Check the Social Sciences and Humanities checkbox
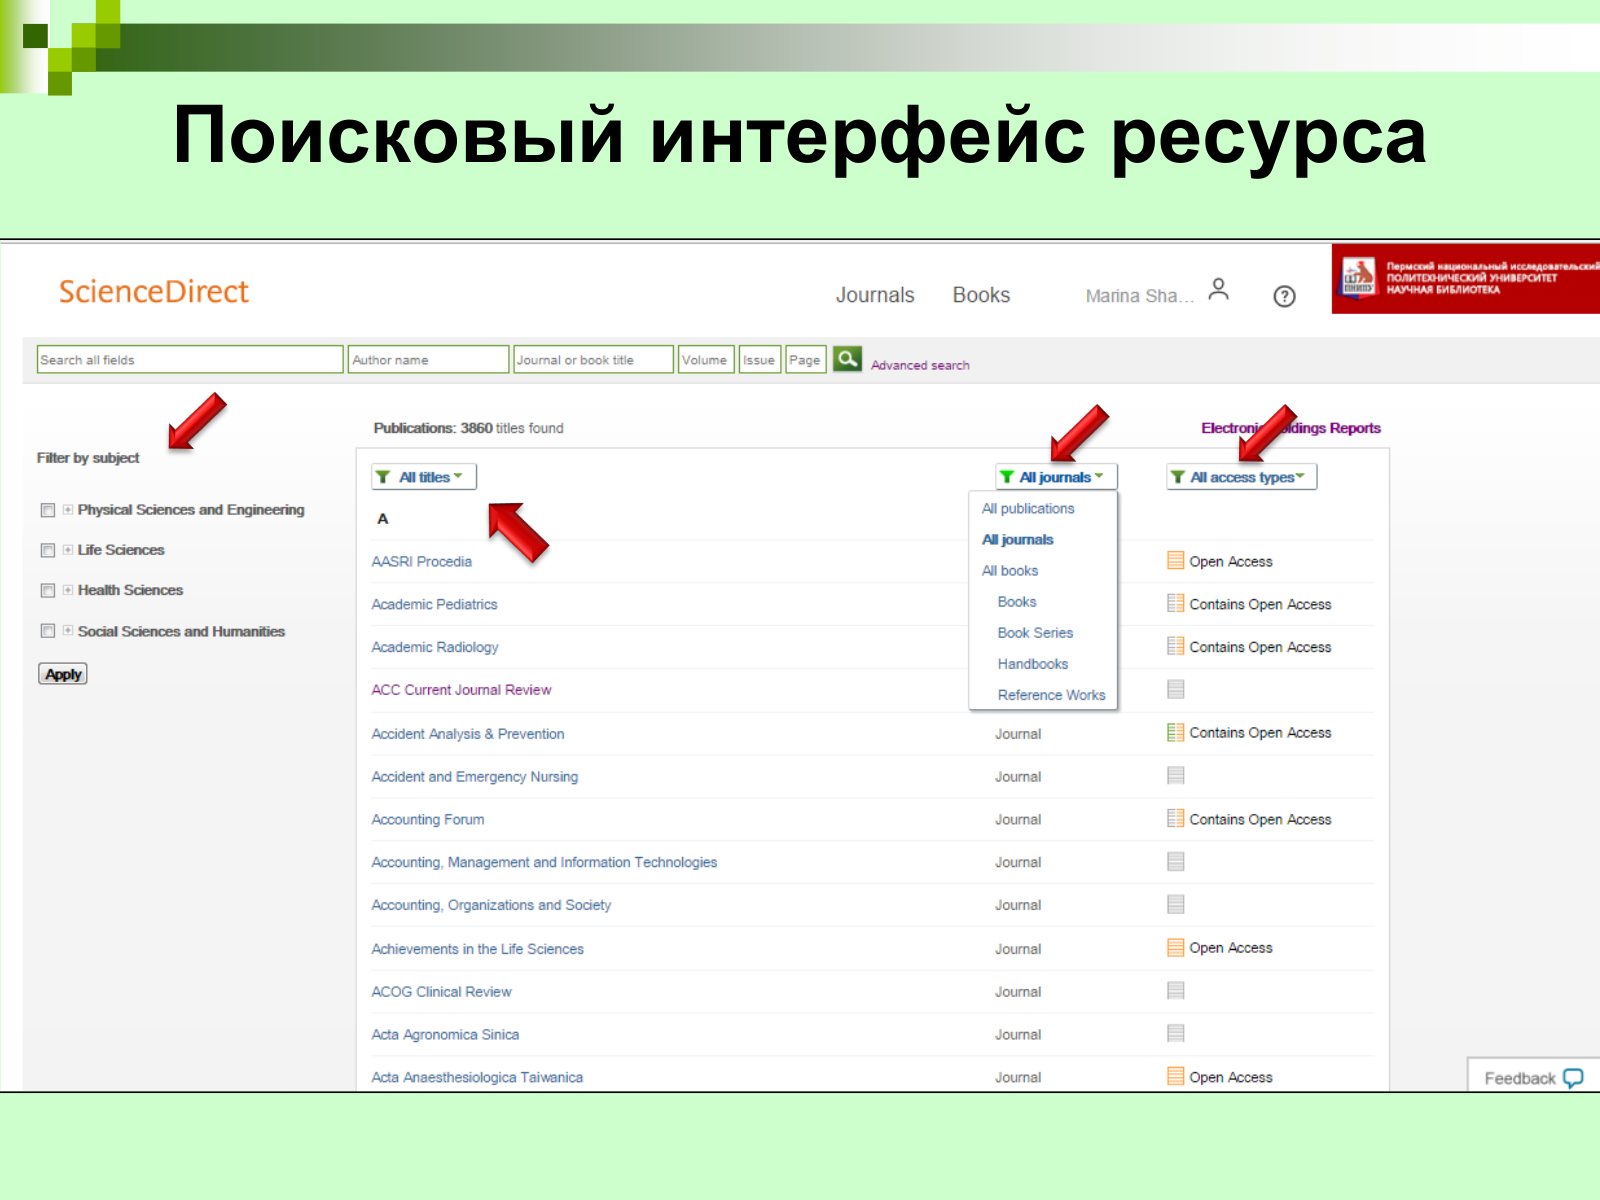The width and height of the screenshot is (1600, 1200). click(47, 631)
